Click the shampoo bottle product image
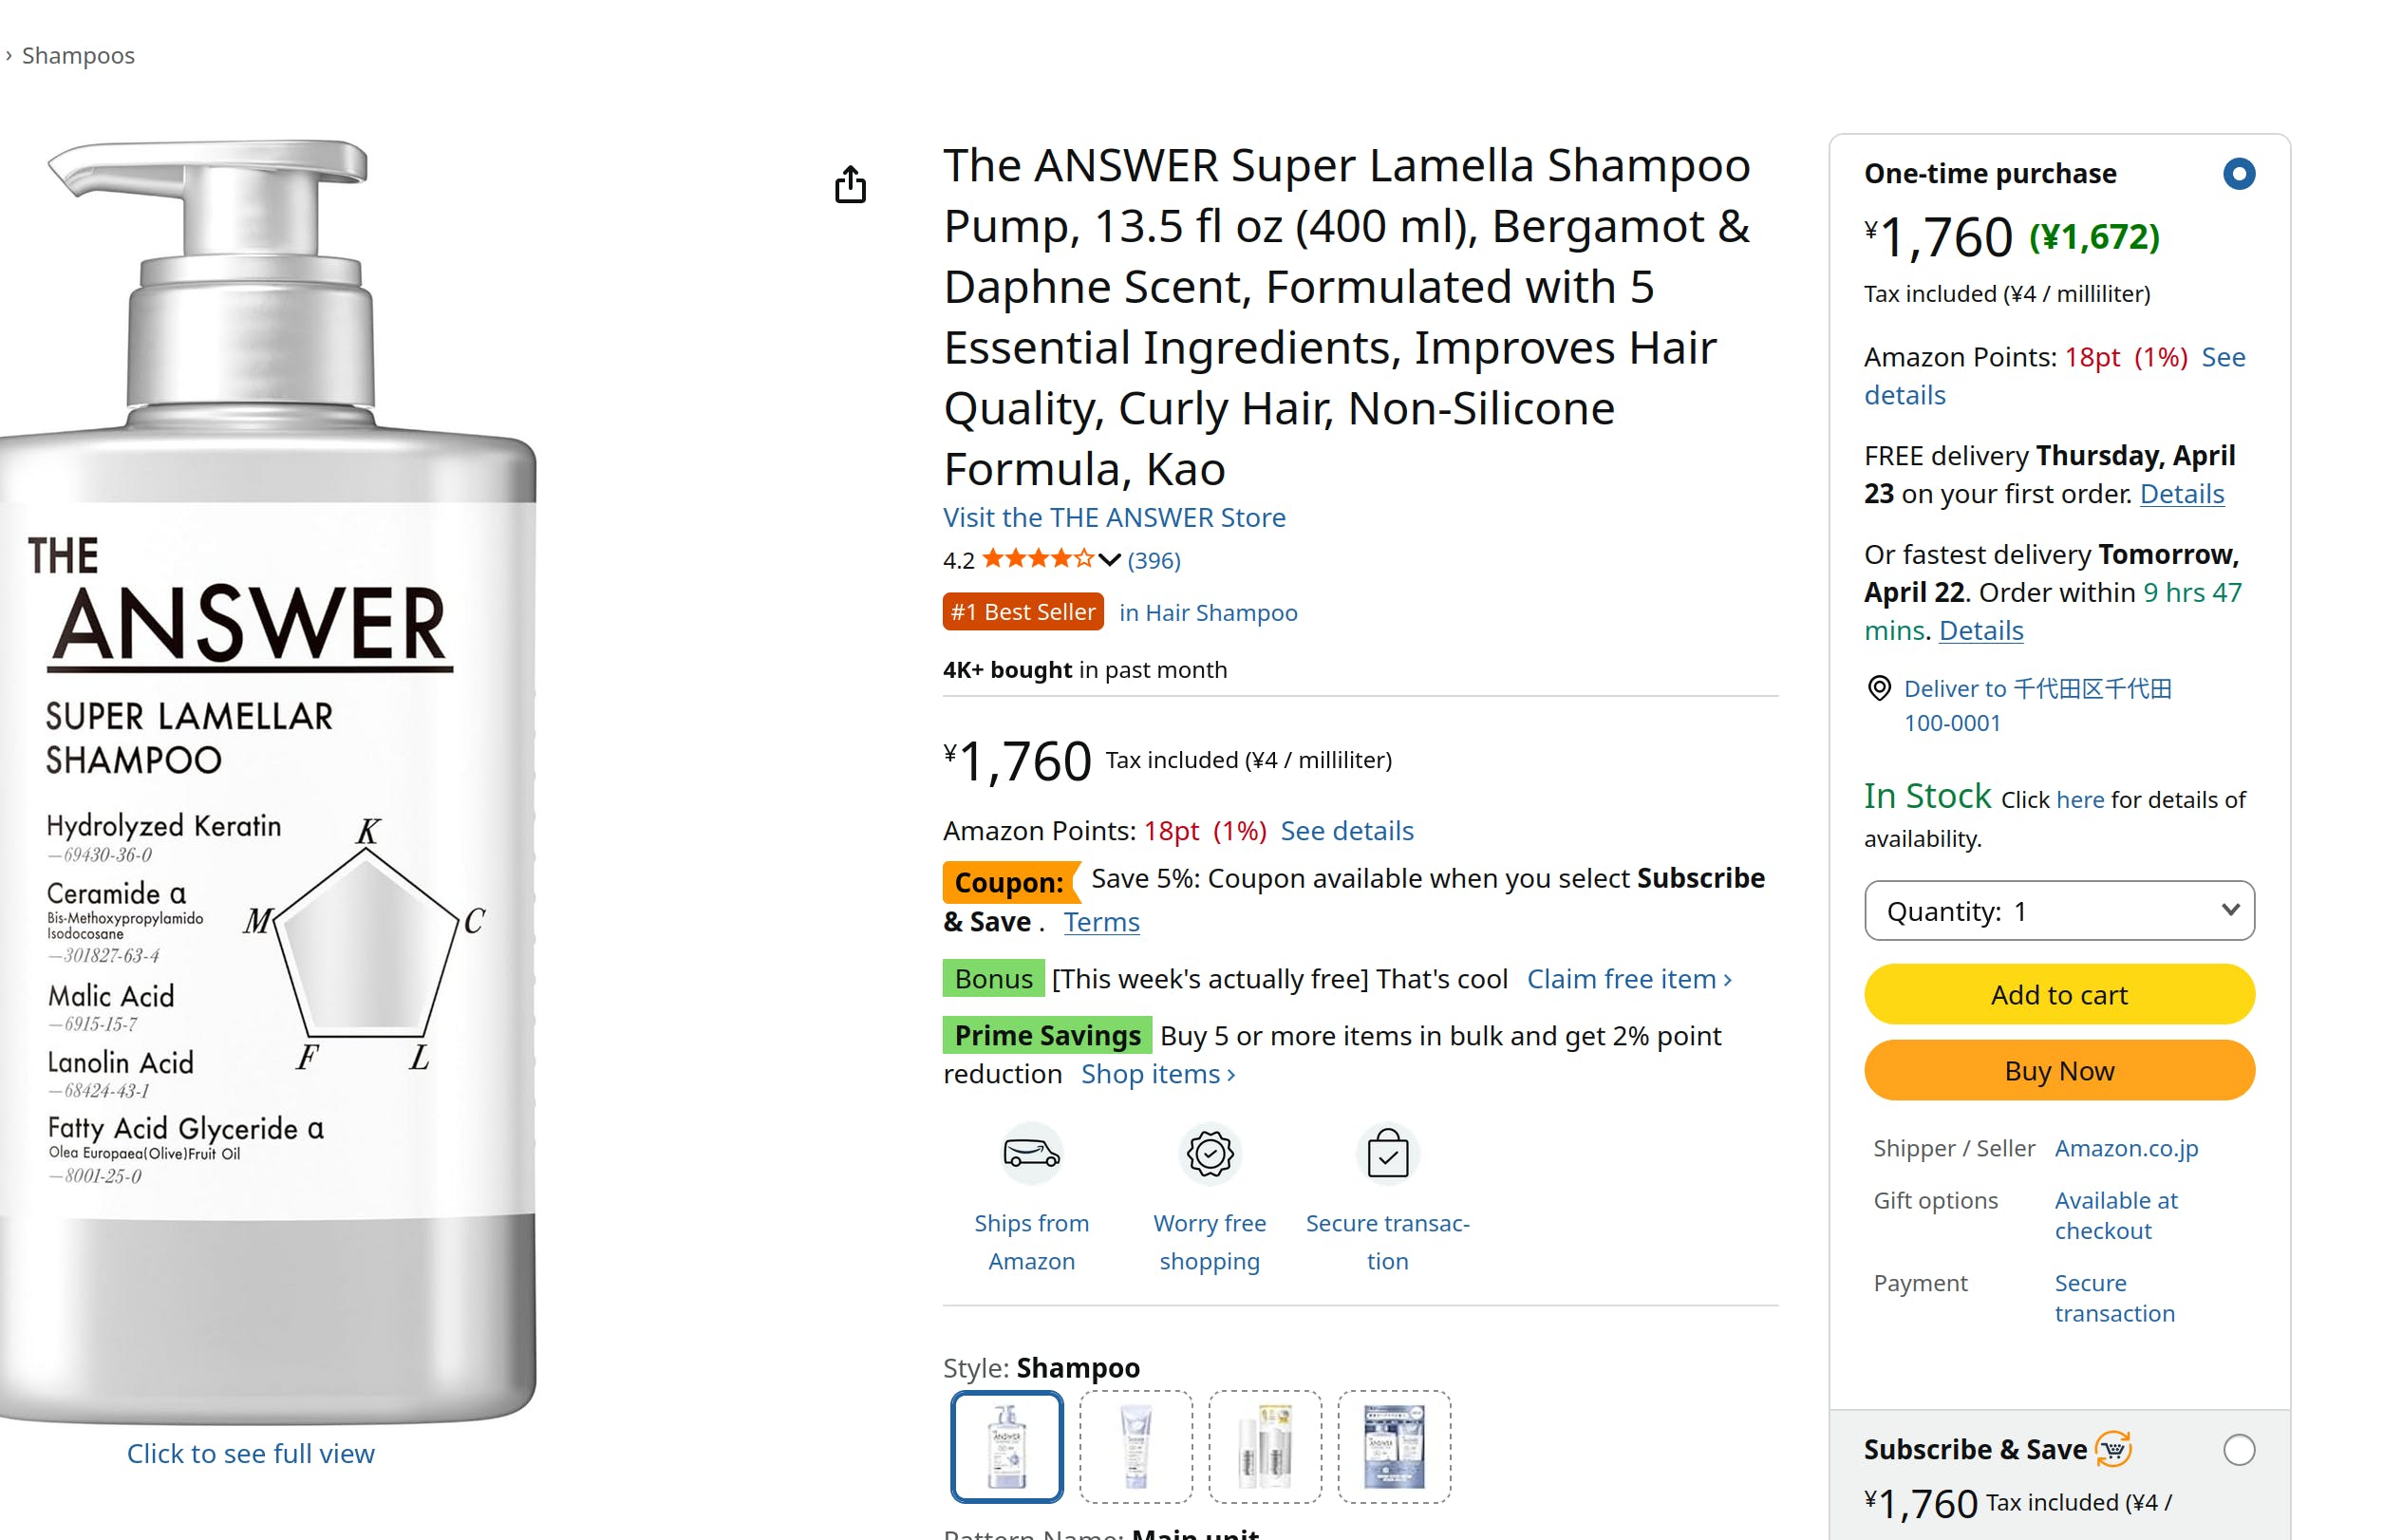2402x1540 pixels. [x=268, y=780]
